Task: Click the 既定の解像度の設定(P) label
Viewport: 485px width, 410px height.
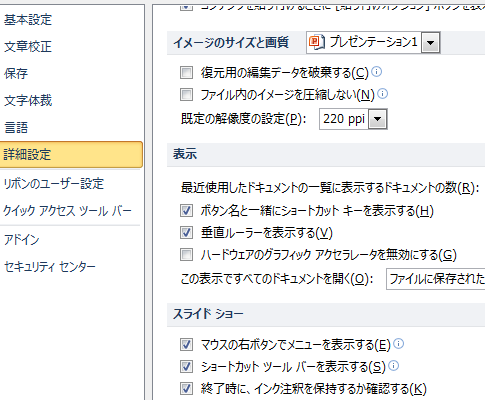Action: [x=244, y=119]
